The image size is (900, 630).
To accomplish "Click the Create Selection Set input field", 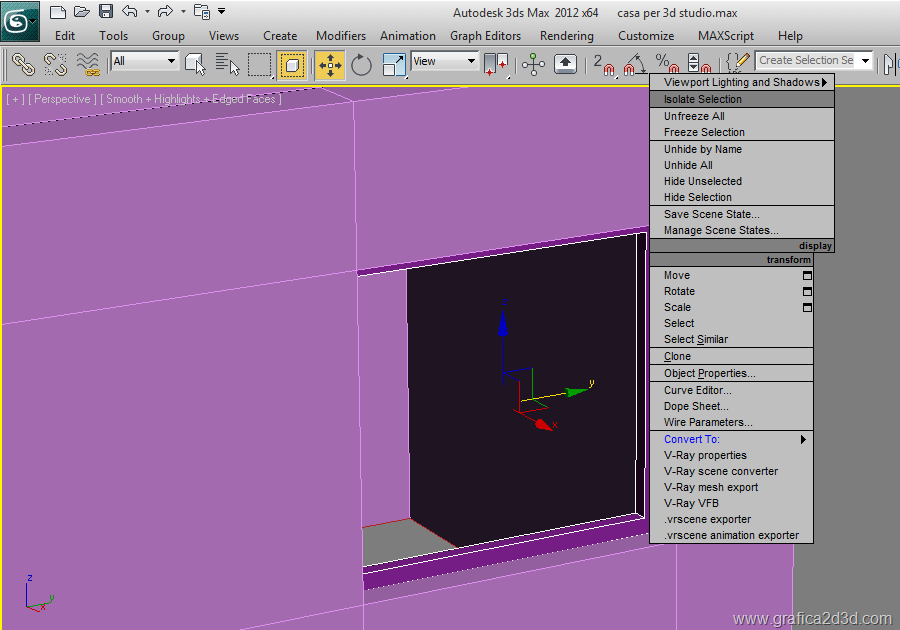I will (x=806, y=60).
